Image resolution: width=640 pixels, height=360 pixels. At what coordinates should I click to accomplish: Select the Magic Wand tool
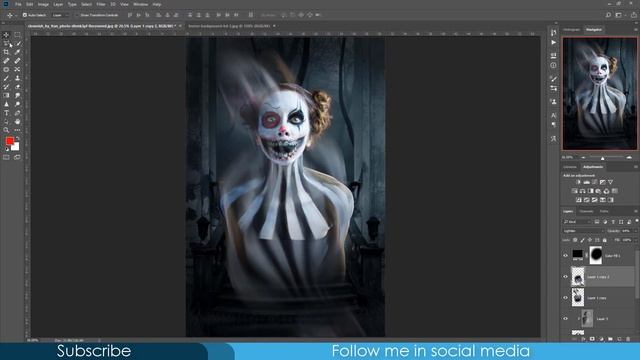pos(17,44)
